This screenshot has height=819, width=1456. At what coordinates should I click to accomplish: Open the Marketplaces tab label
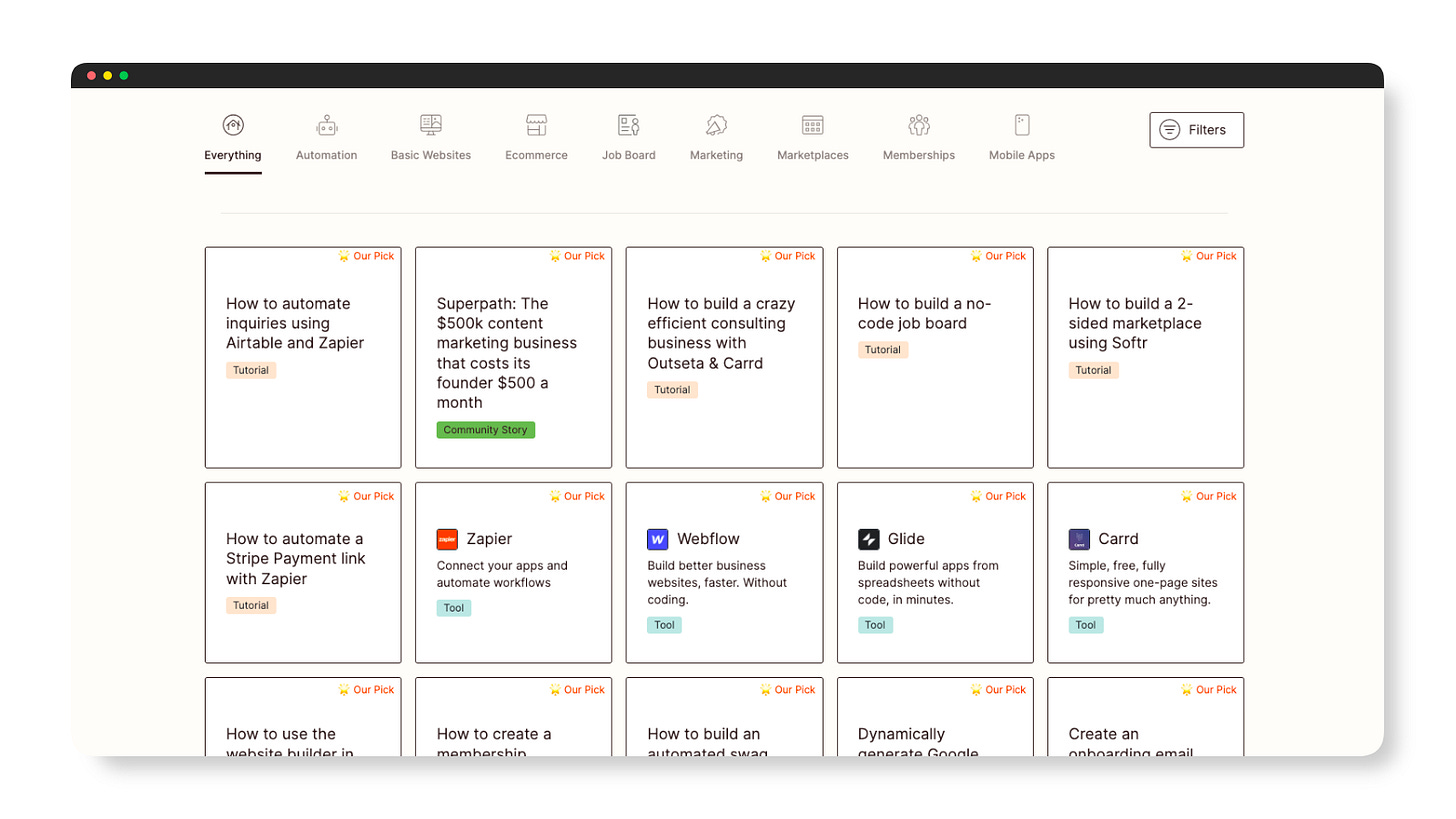tap(813, 155)
